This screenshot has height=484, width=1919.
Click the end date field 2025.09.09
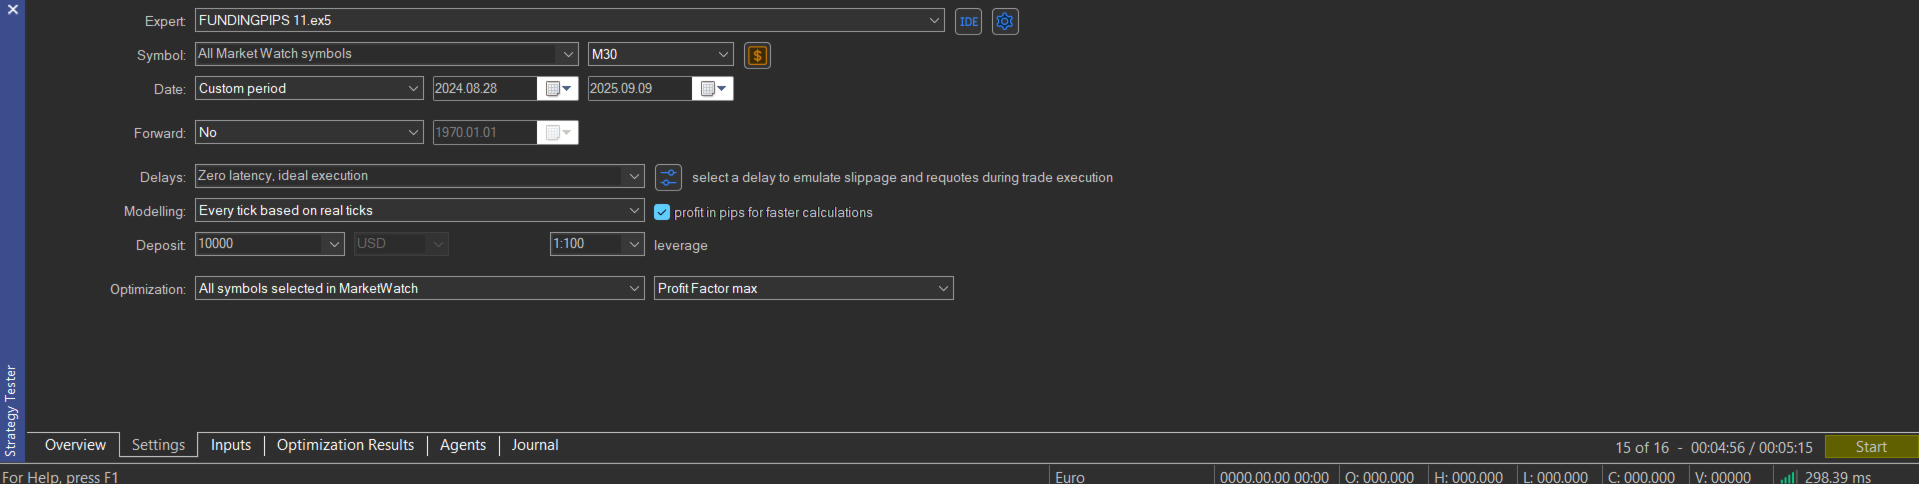point(640,89)
